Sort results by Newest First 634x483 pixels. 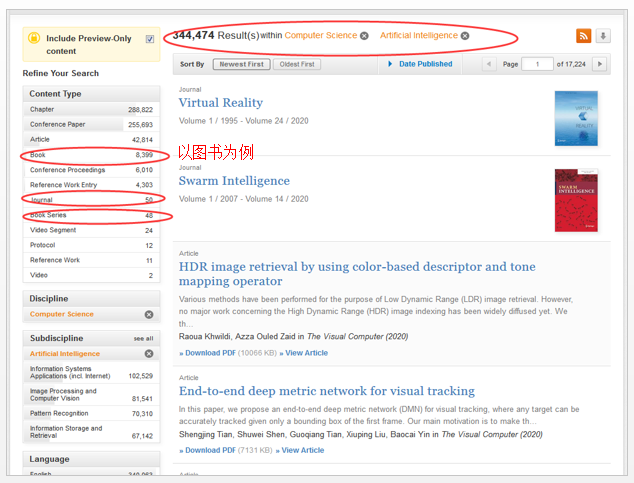[x=241, y=64]
